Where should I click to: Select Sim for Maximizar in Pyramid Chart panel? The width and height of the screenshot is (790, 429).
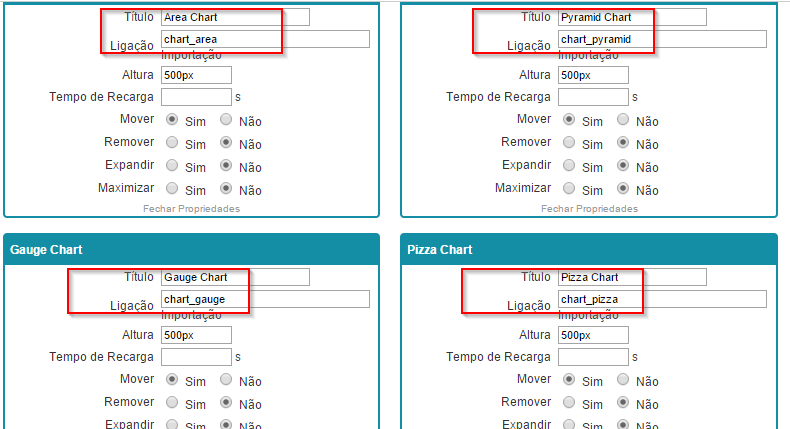pos(569,188)
